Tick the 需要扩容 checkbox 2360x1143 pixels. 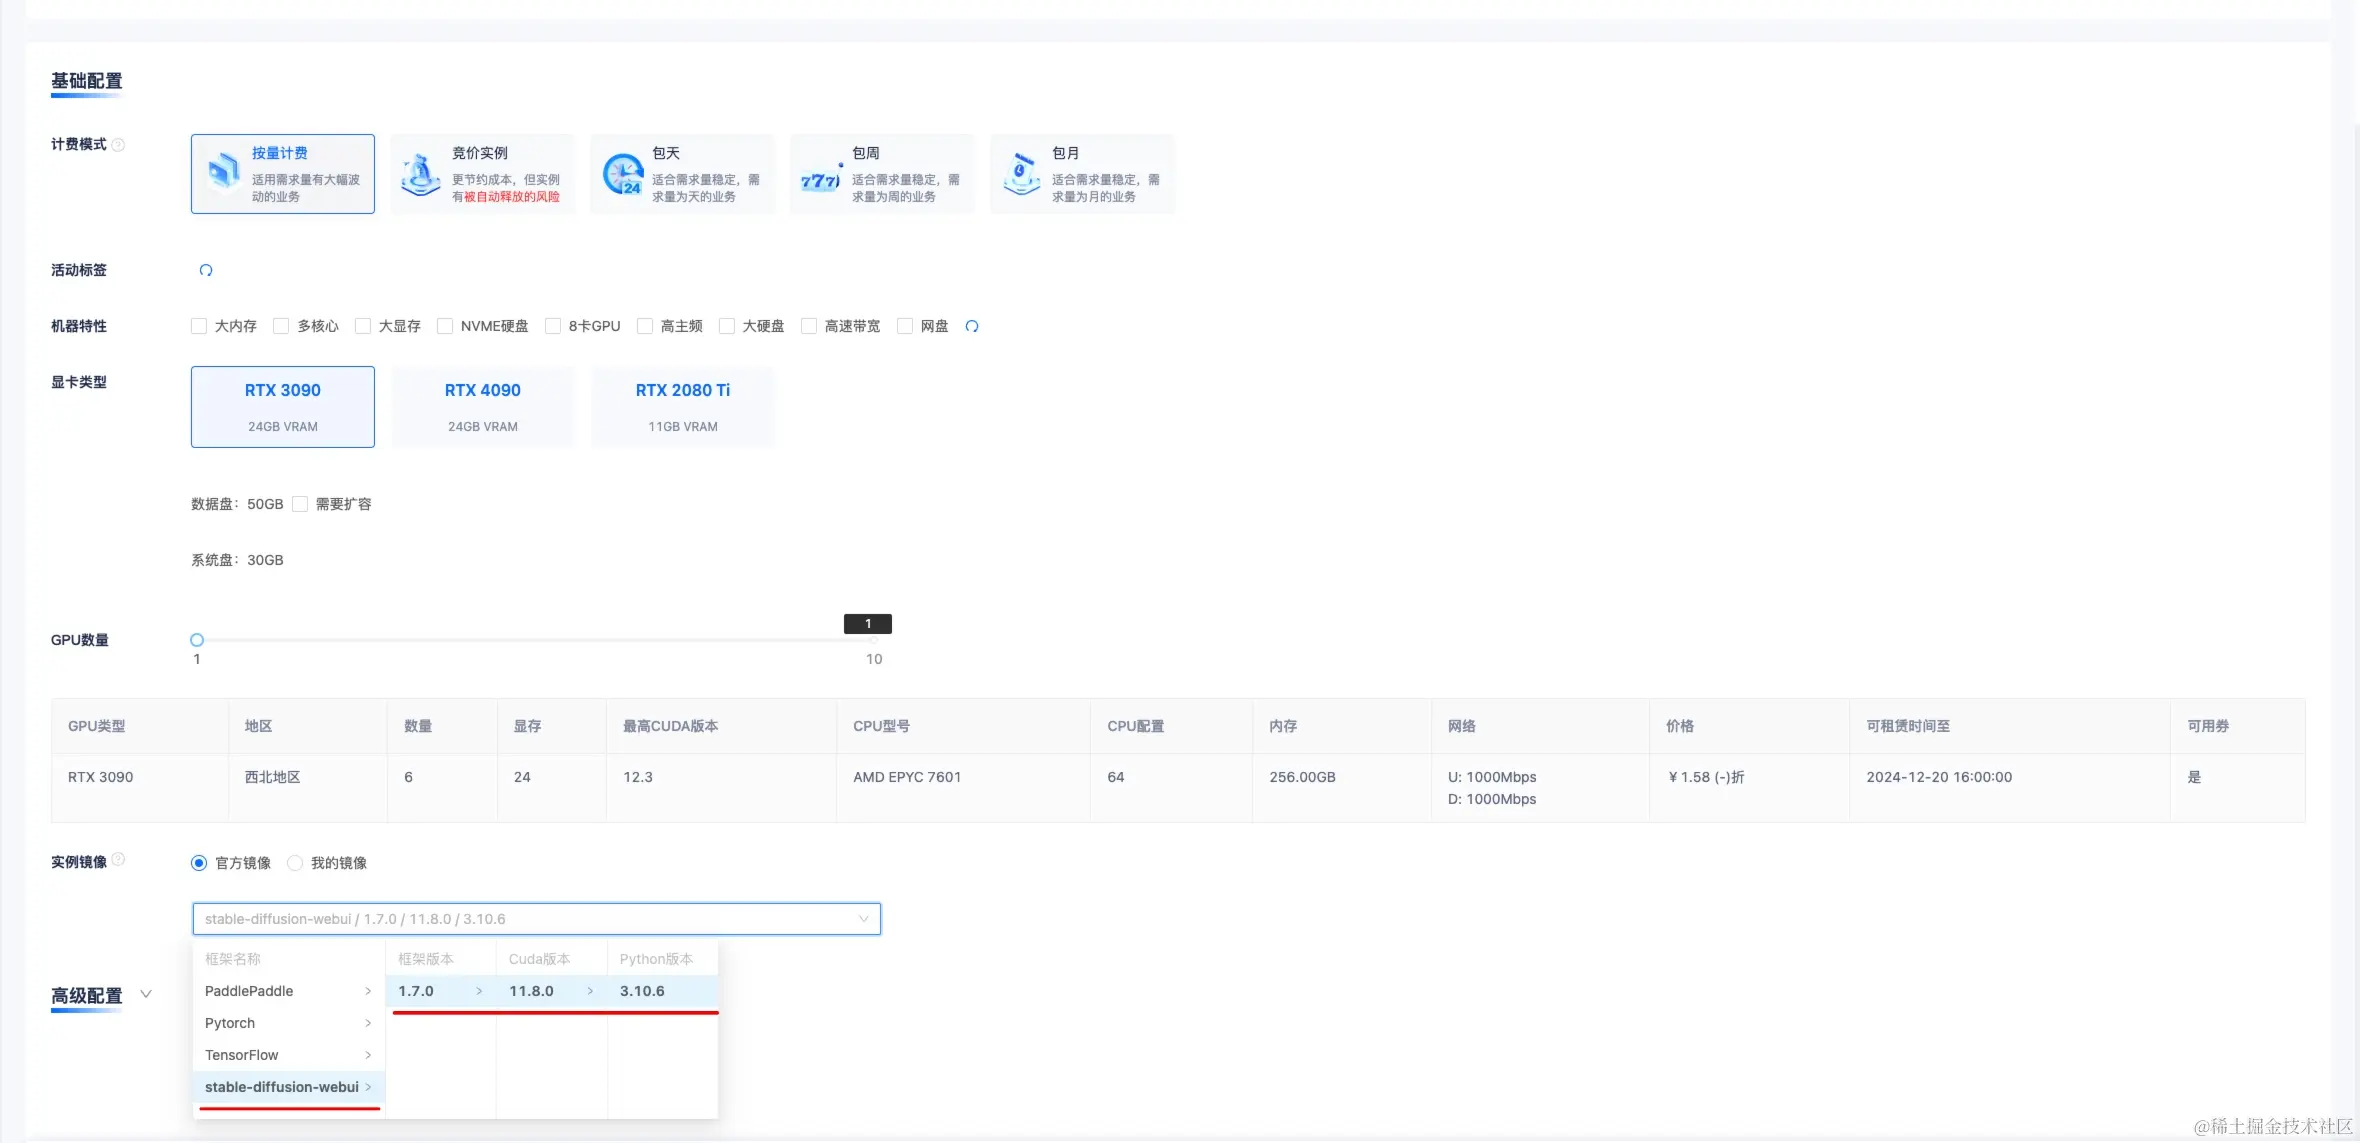(x=300, y=504)
